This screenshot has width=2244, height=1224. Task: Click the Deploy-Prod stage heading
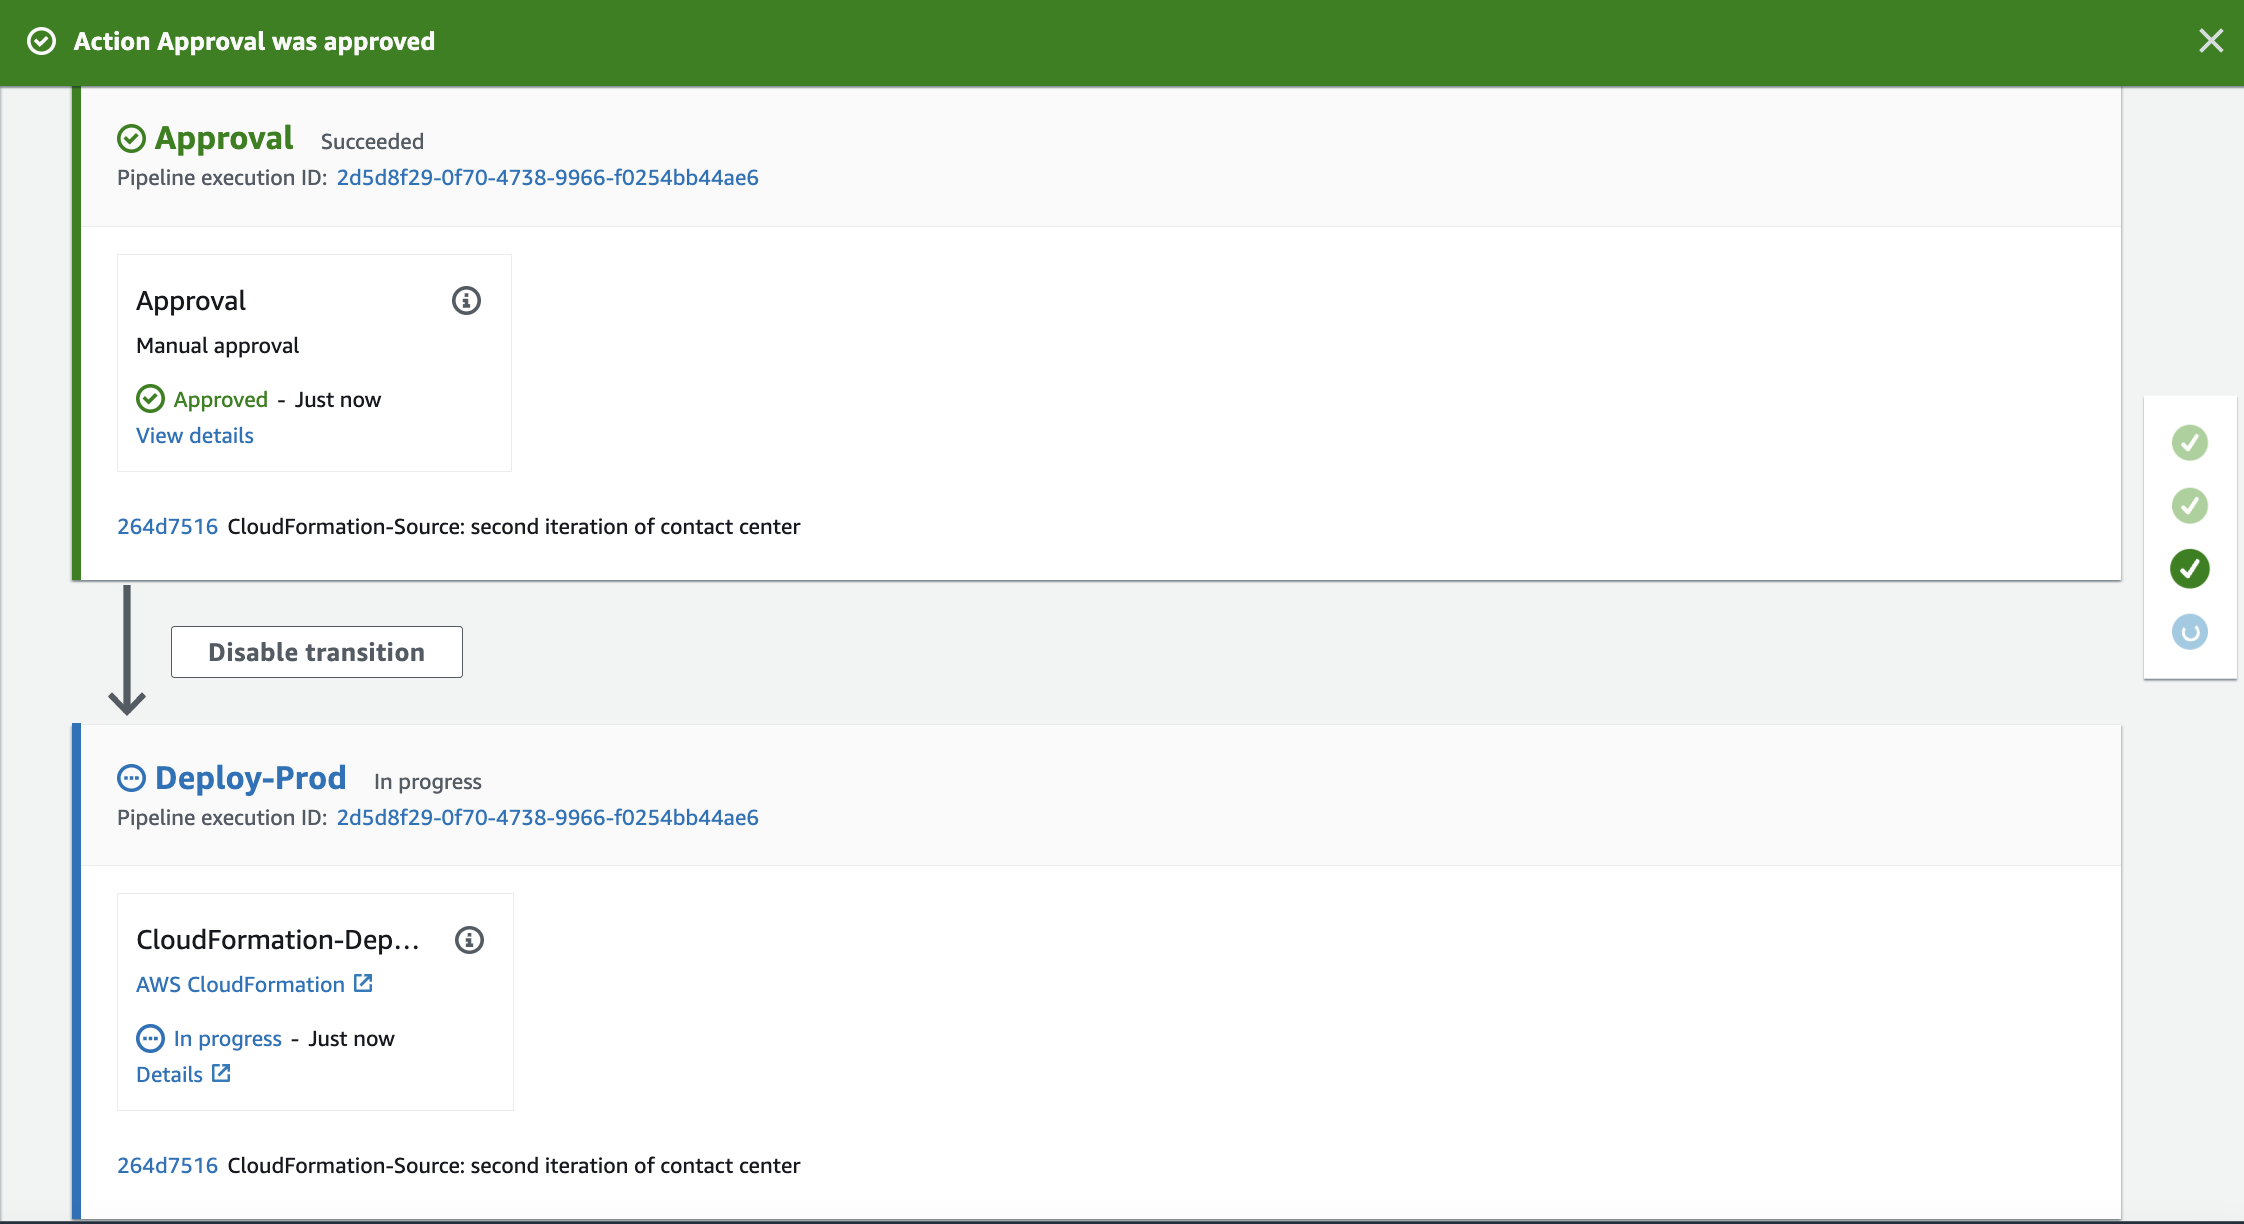tap(250, 778)
